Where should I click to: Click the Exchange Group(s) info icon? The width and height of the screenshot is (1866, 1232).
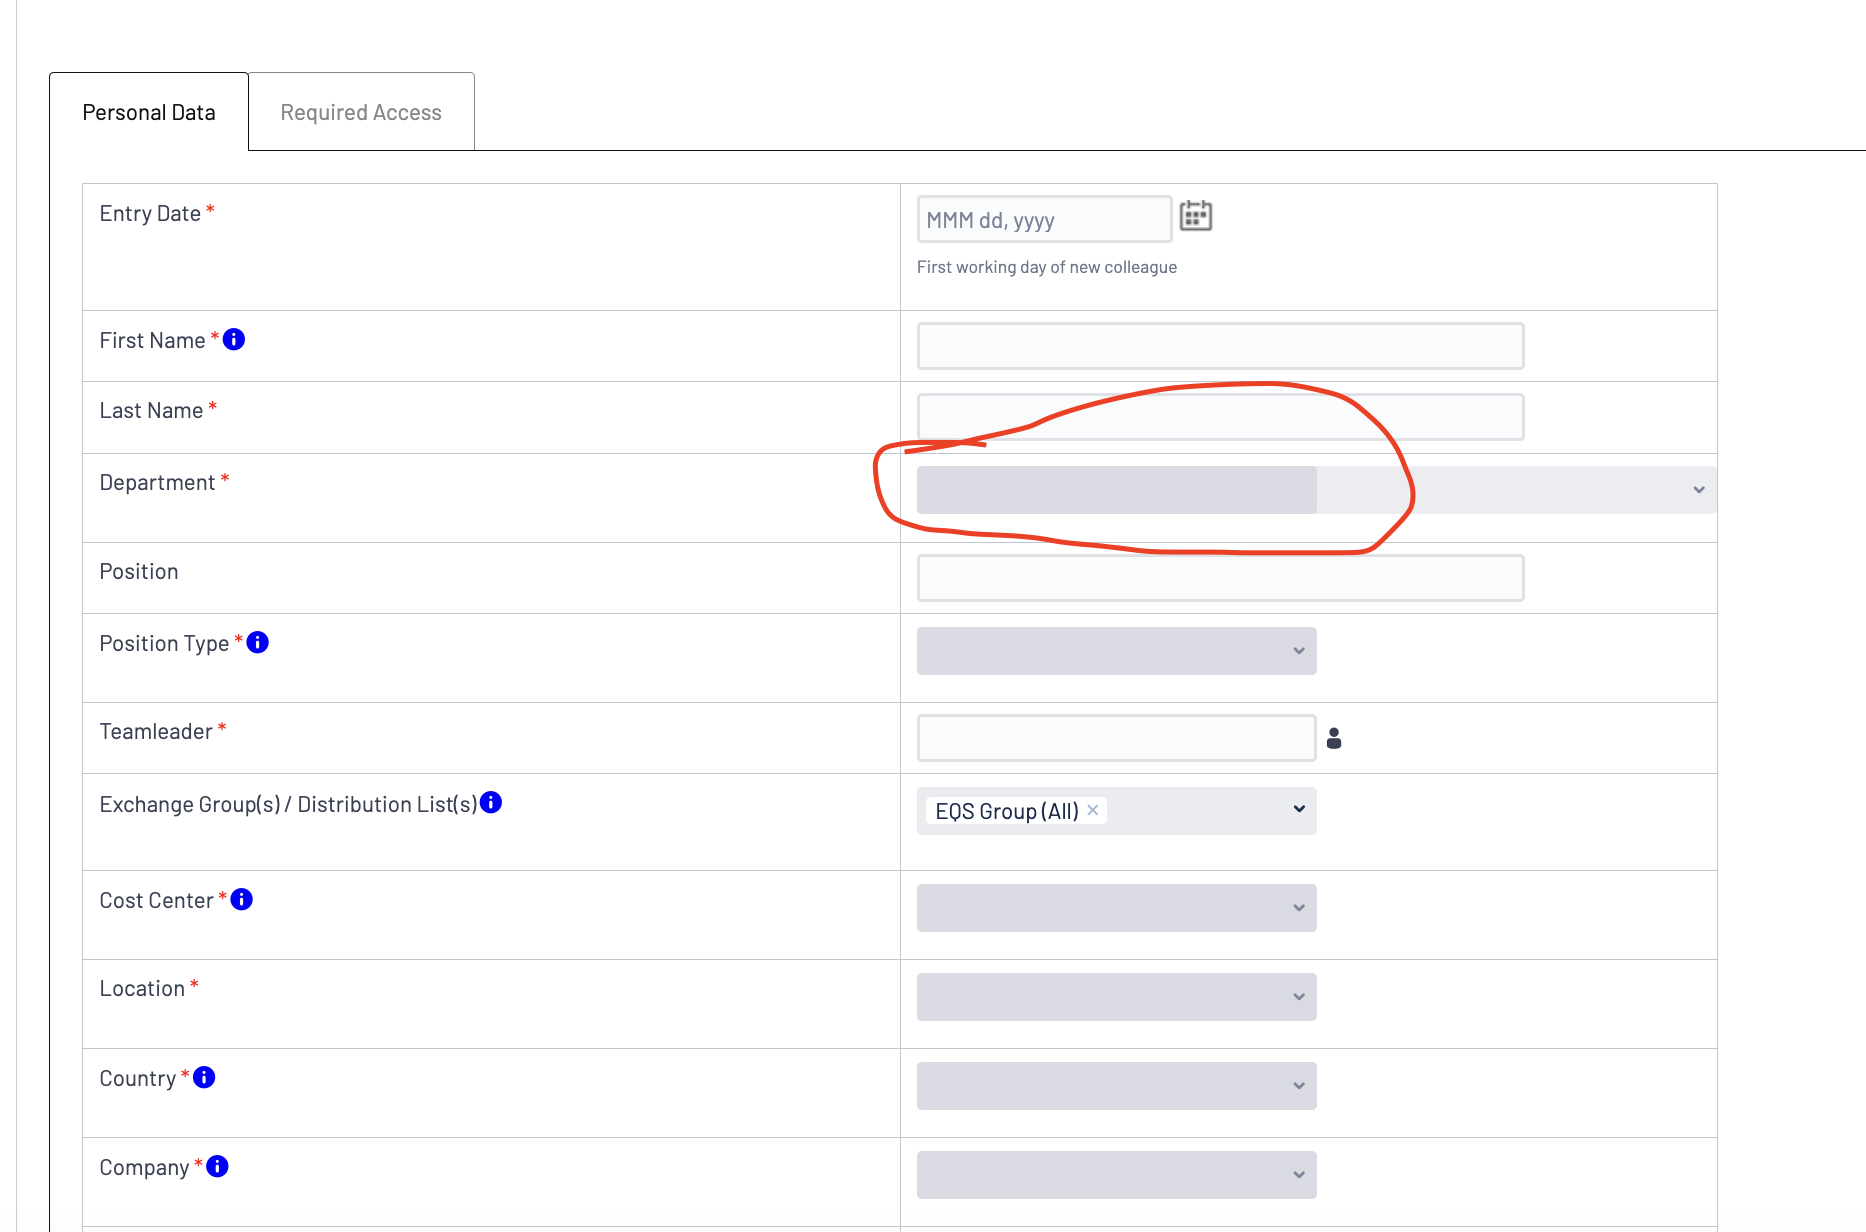(491, 803)
